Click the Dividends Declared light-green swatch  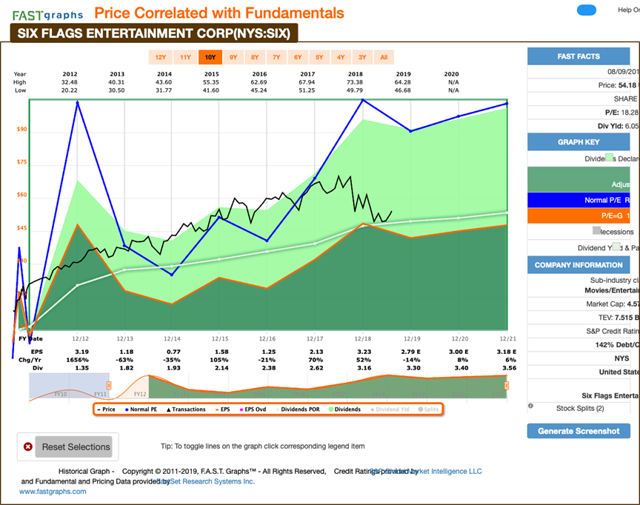pos(609,158)
